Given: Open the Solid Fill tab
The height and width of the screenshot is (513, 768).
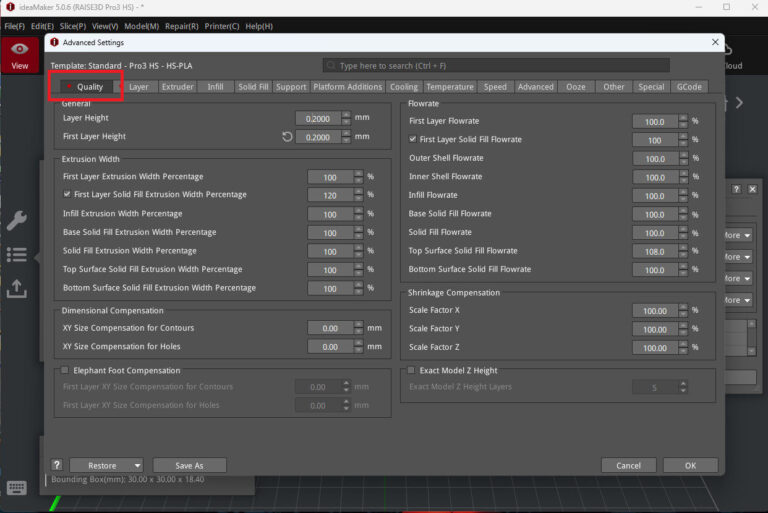Looking at the screenshot, I should (253, 87).
